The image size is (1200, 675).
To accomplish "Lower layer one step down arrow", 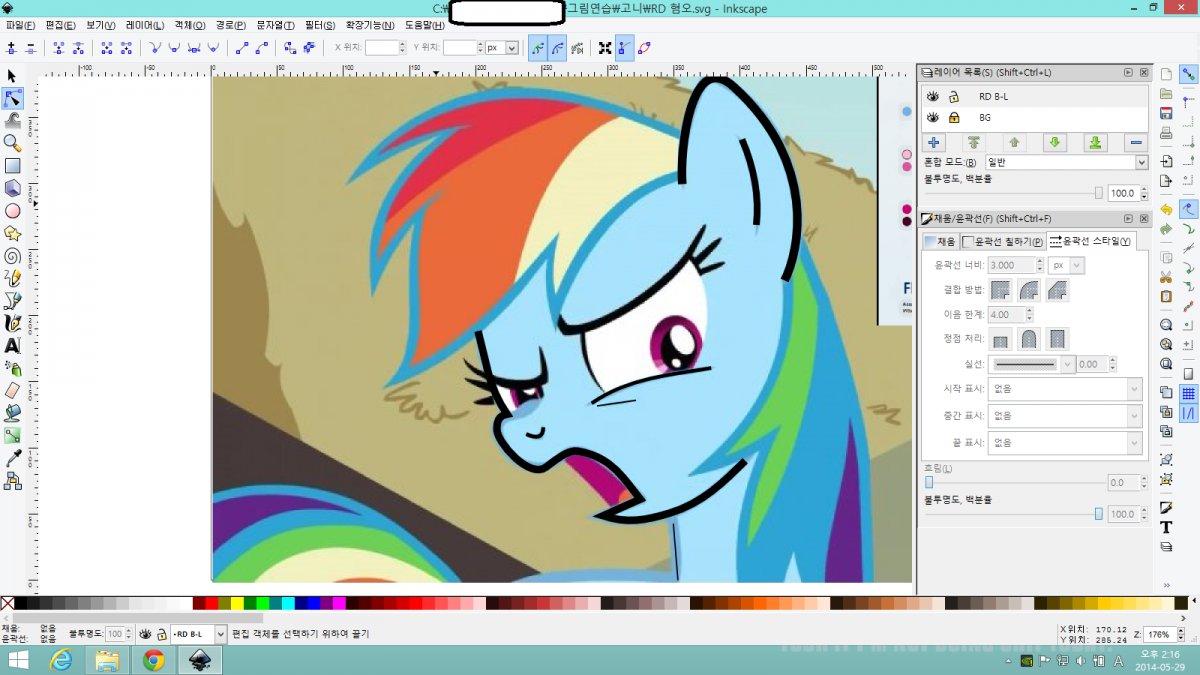I will point(1055,143).
